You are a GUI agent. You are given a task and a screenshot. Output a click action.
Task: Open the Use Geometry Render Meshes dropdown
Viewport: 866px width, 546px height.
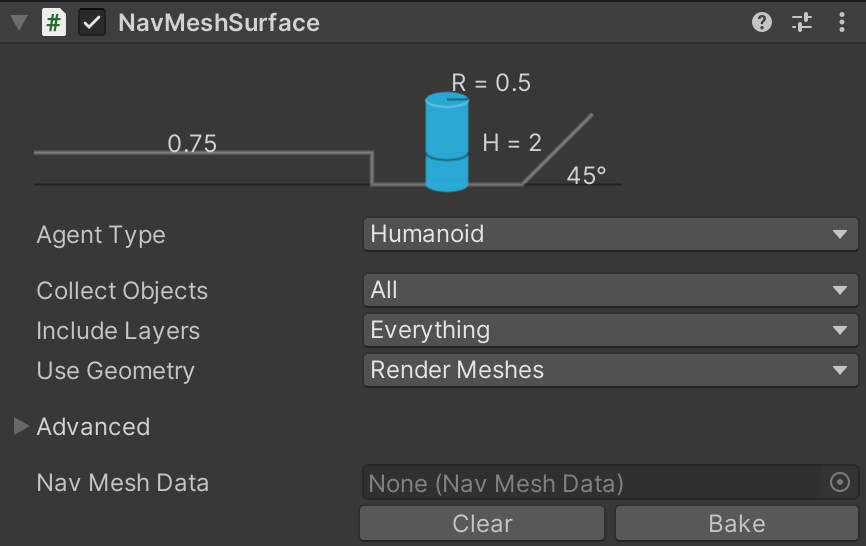(x=610, y=371)
